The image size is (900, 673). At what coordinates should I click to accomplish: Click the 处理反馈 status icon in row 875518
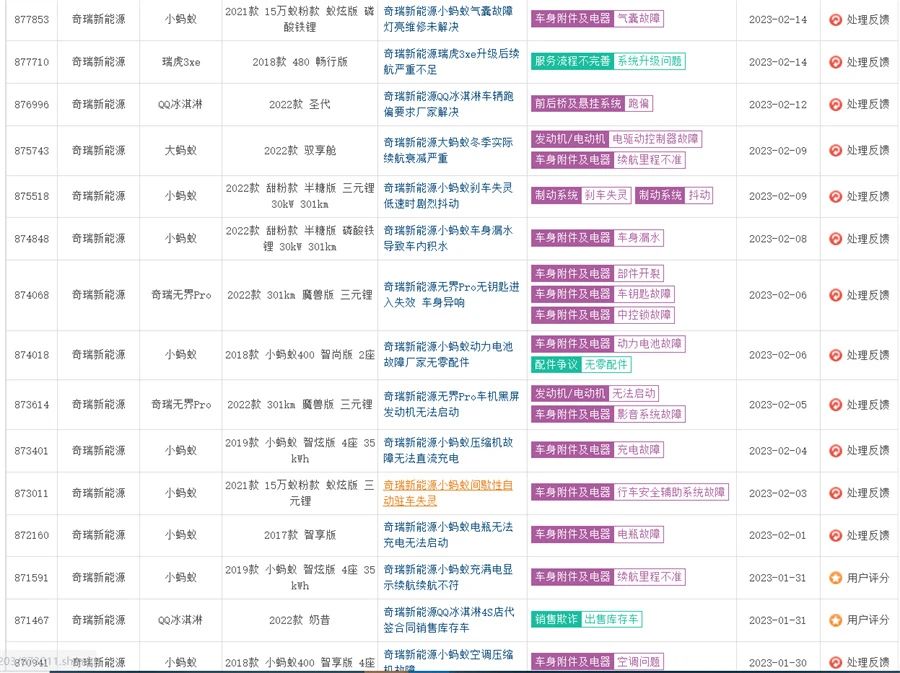835,196
